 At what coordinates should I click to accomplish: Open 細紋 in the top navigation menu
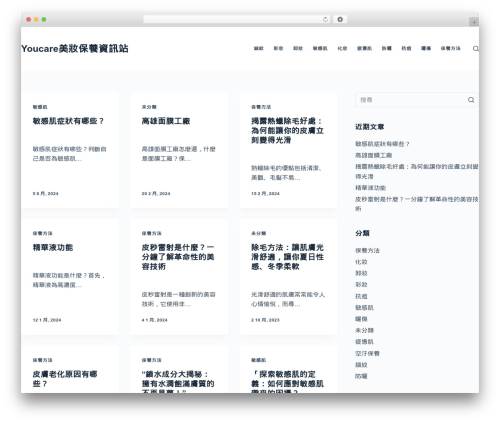coord(259,49)
